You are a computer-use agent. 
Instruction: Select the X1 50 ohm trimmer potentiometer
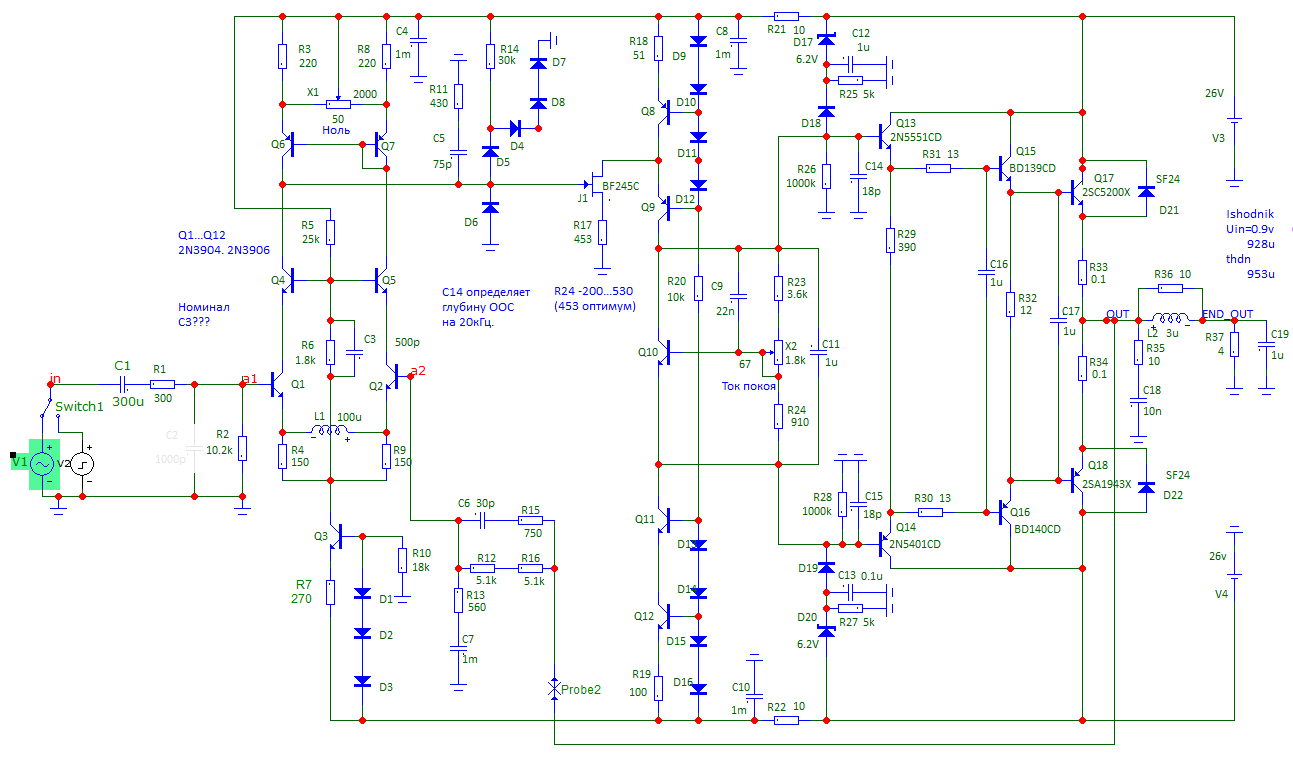tap(339, 103)
